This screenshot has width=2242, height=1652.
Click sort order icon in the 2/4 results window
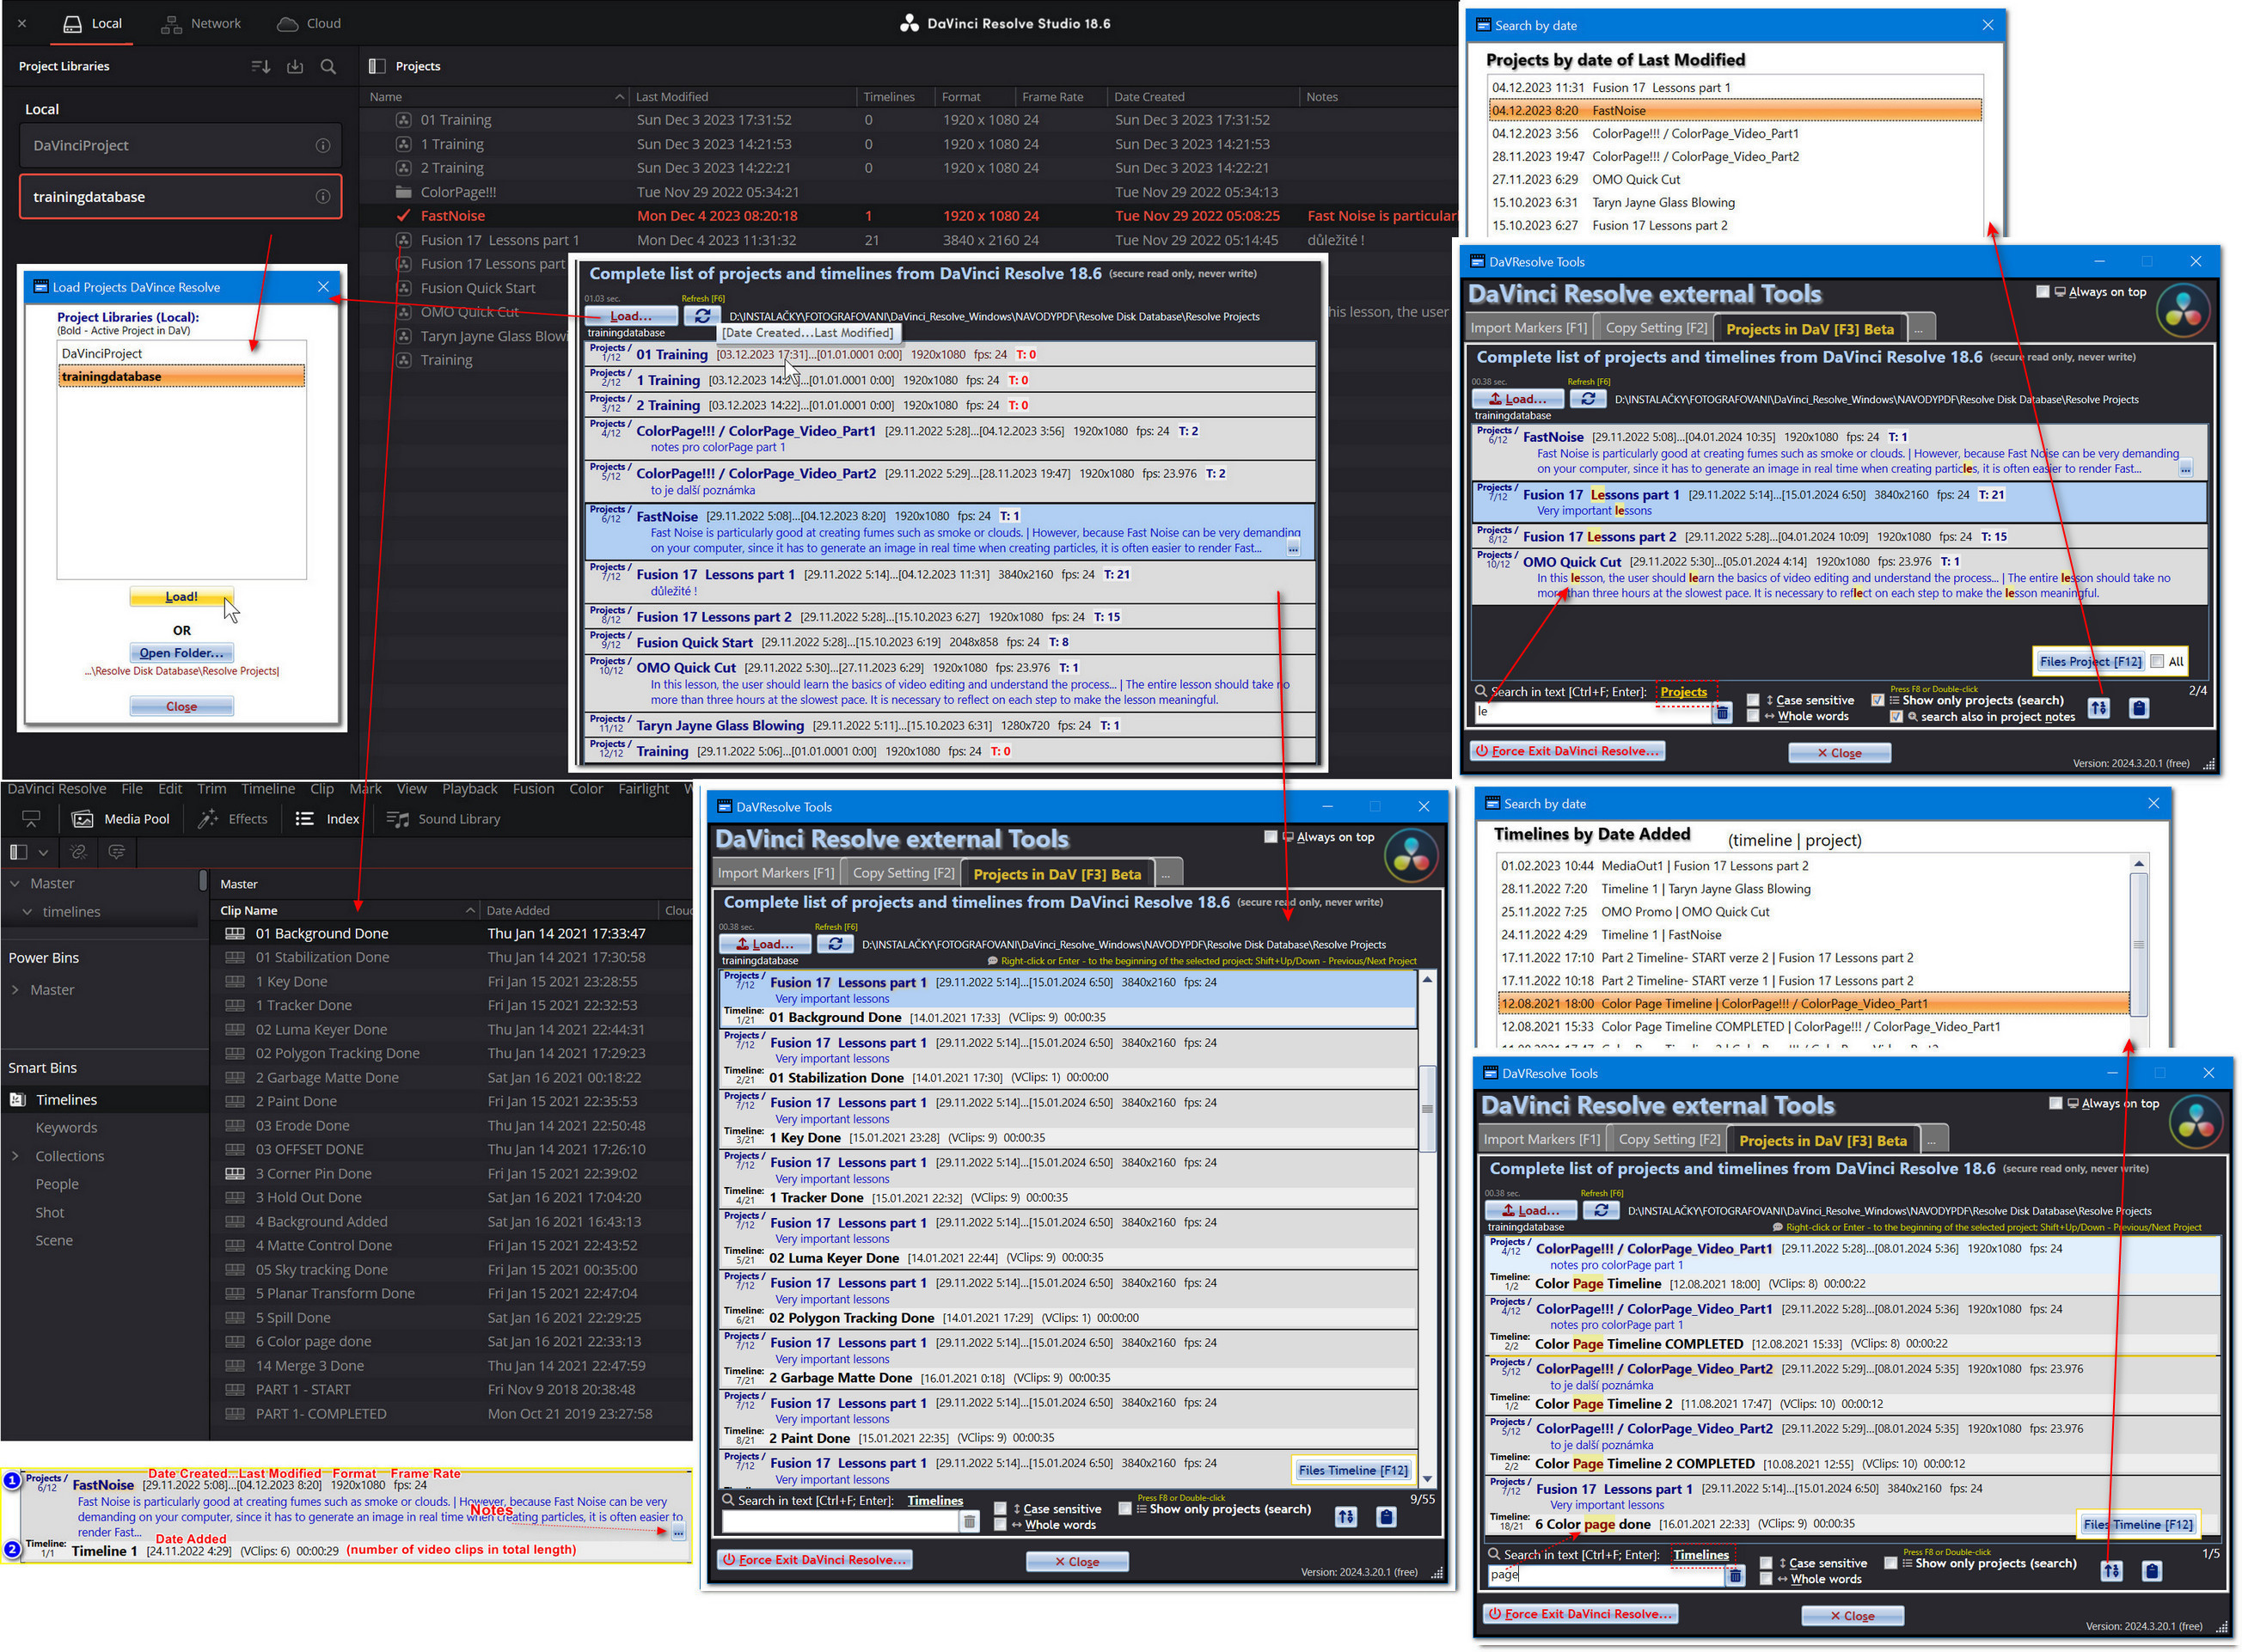pos(2098,708)
